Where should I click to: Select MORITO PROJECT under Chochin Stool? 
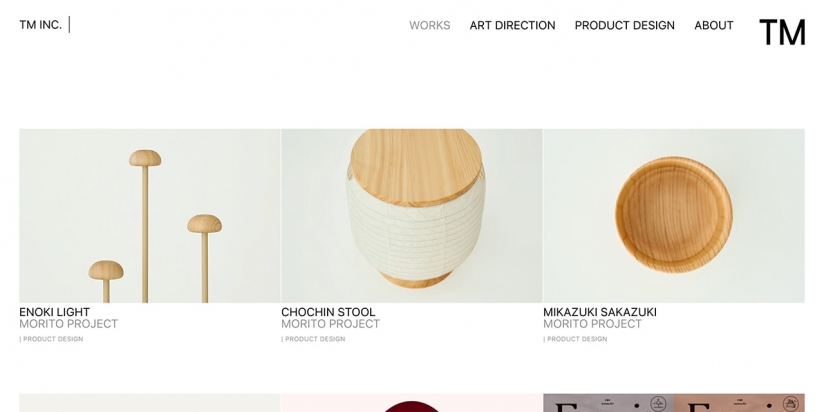pyautogui.click(x=331, y=324)
